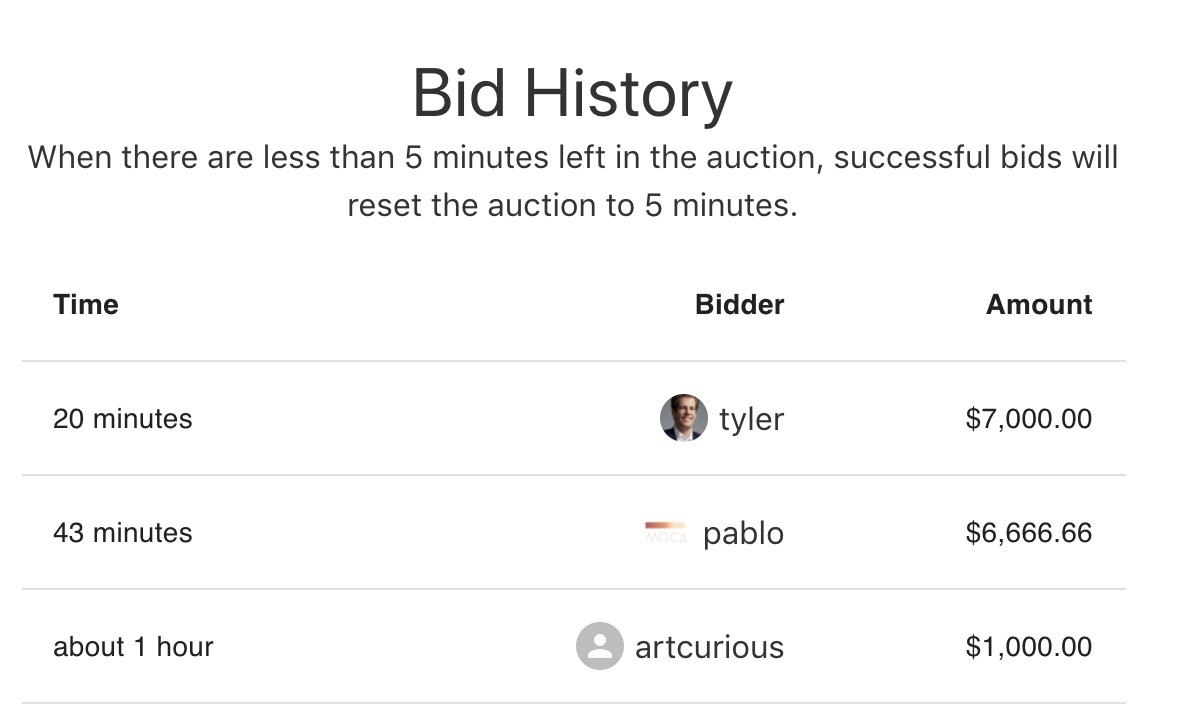This screenshot has height=724, width=1180.
Task: Click the "about 1 hour" bid time
Action: coord(133,646)
